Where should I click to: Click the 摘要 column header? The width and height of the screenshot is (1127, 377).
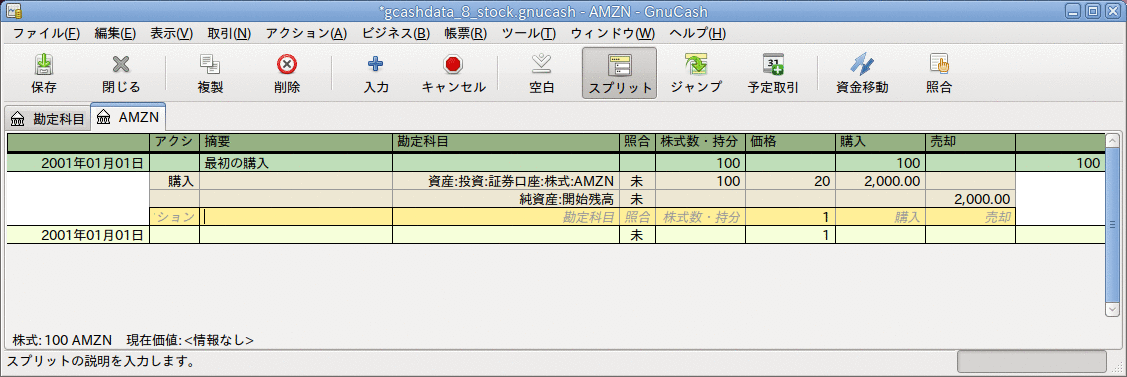(x=295, y=142)
